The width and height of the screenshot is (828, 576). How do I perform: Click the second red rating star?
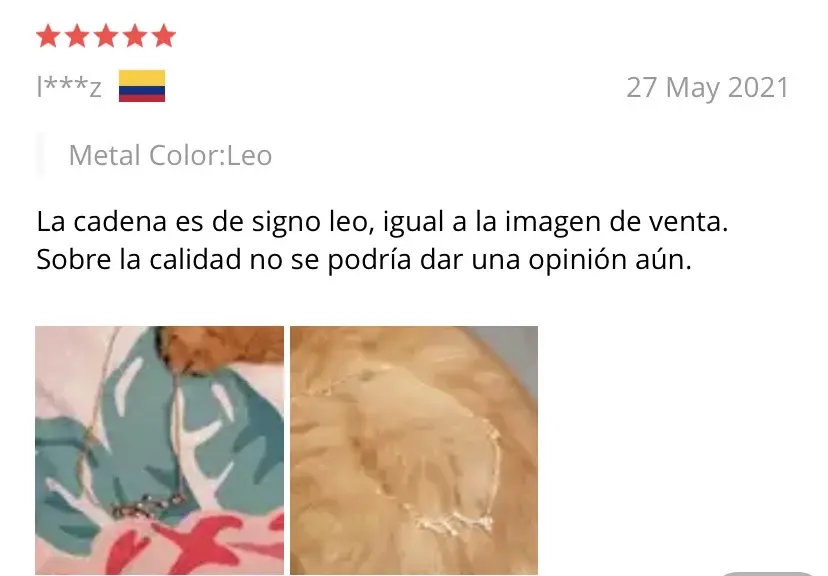tap(77, 36)
